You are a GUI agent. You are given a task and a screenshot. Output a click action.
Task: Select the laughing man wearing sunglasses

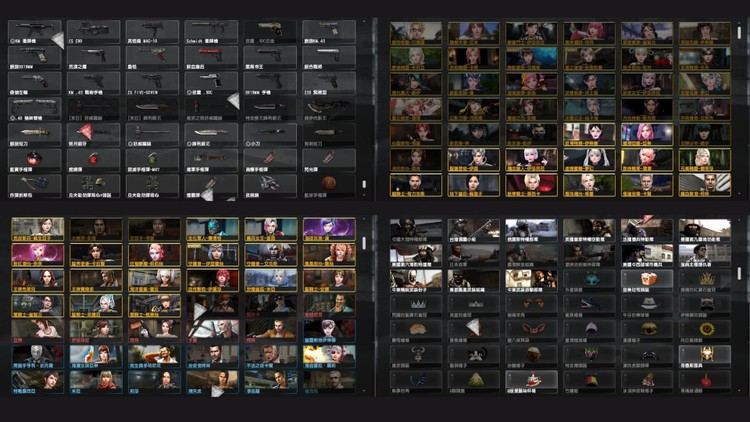[x=154, y=357]
